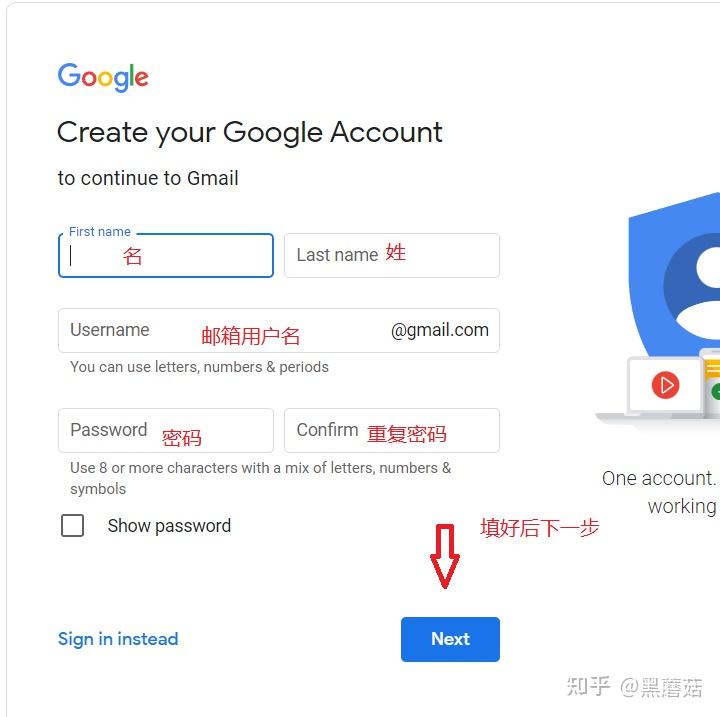Screen dimensions: 720x717
Task: Click the Next button
Action: (x=450, y=639)
